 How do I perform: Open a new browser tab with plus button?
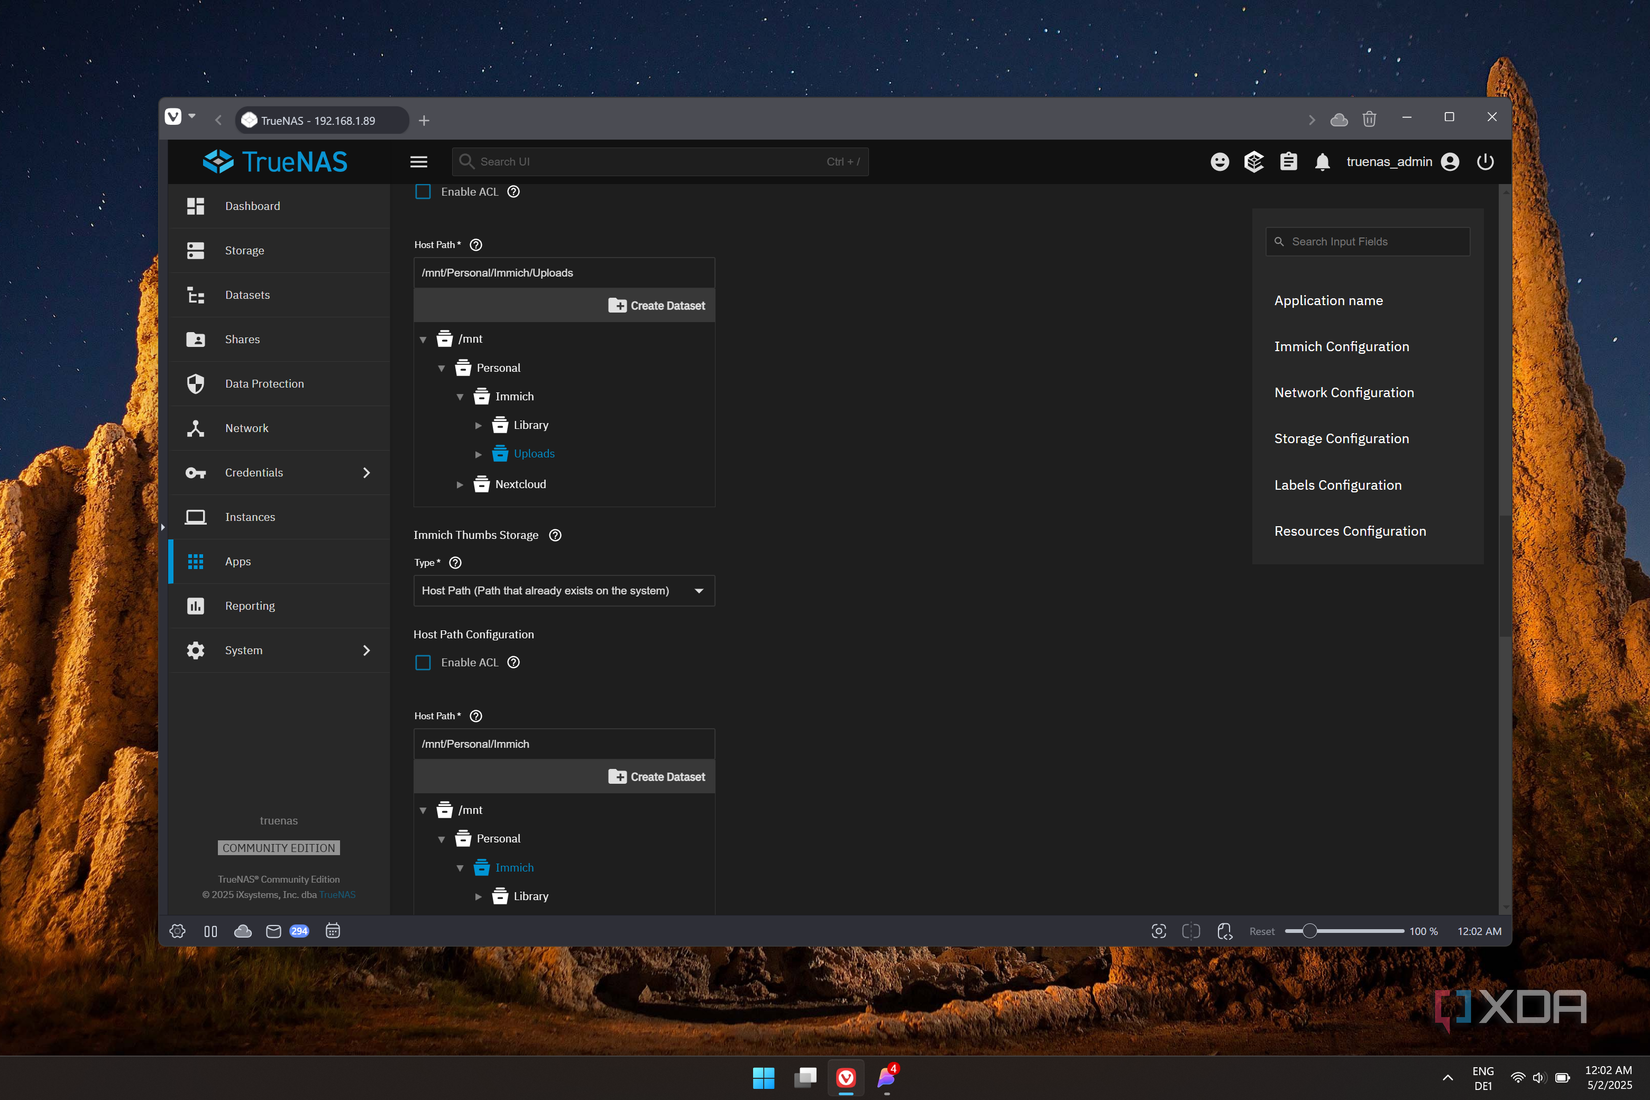[424, 120]
